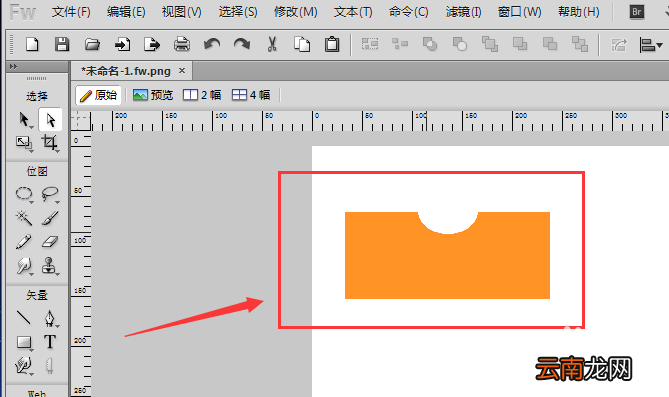The height and width of the screenshot is (397, 669).
Task: Switch to 2 幅 two-up view
Action: click(202, 95)
